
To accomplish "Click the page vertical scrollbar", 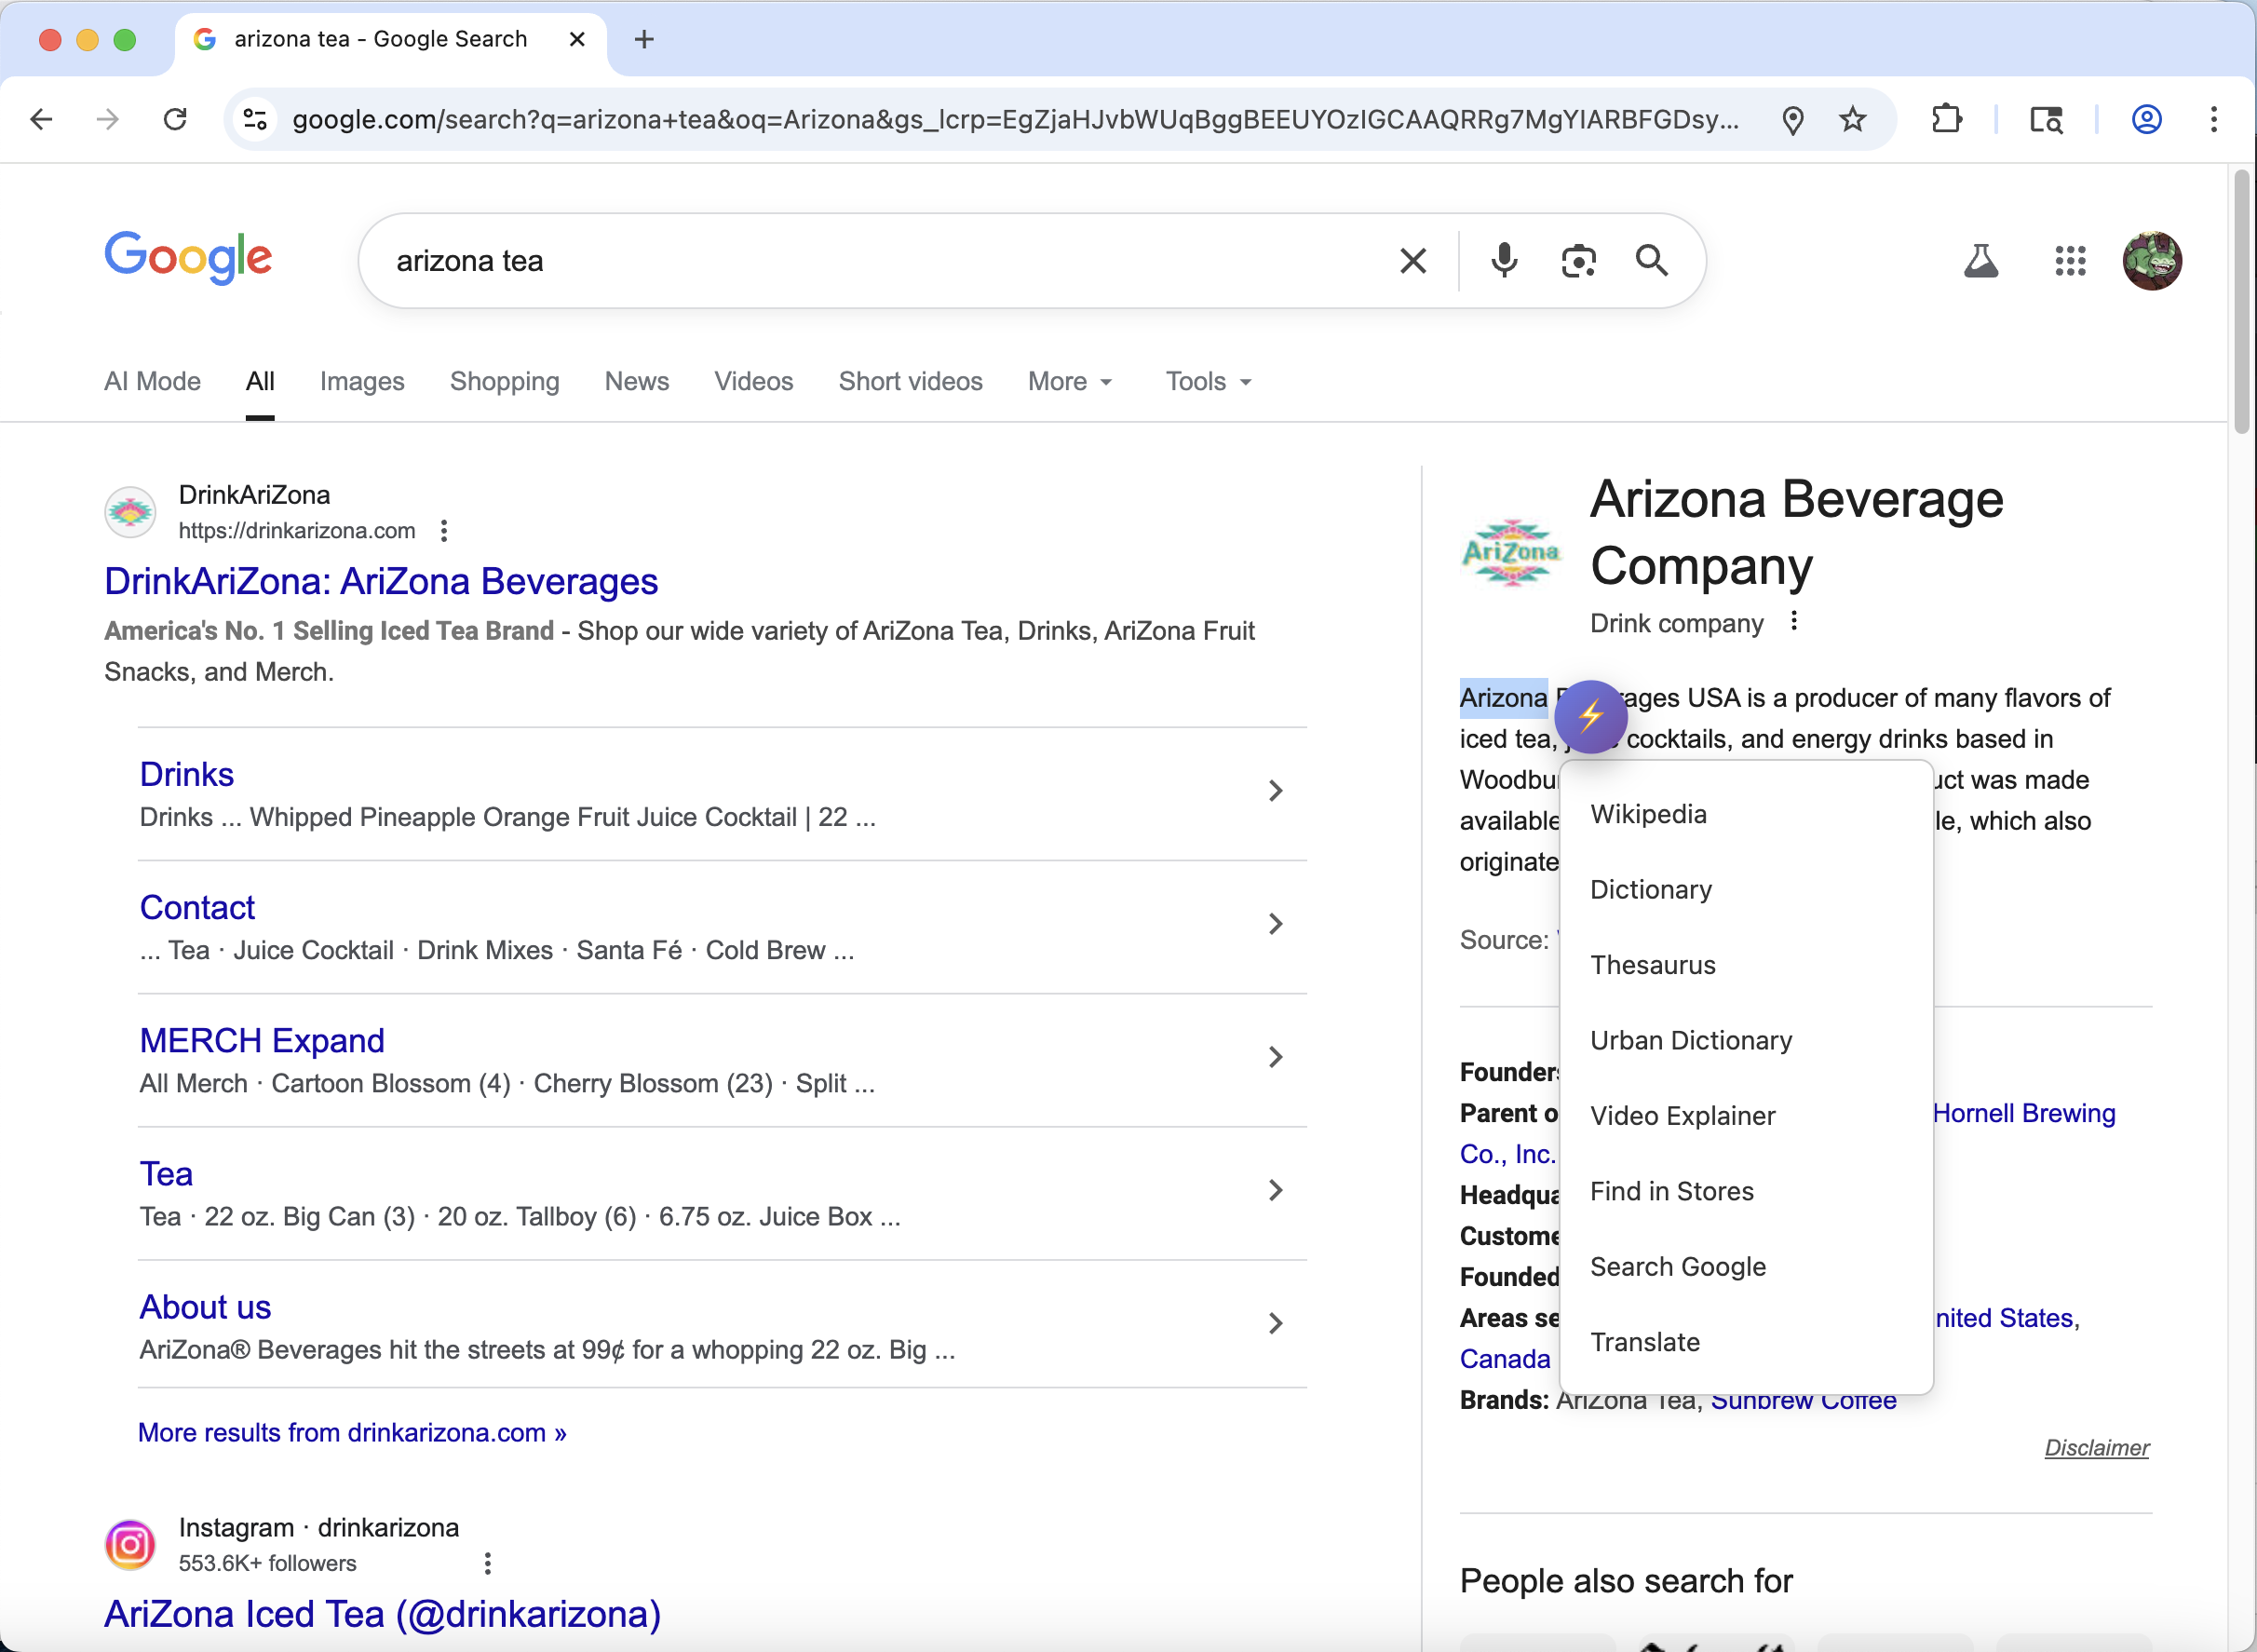I will (x=2241, y=300).
